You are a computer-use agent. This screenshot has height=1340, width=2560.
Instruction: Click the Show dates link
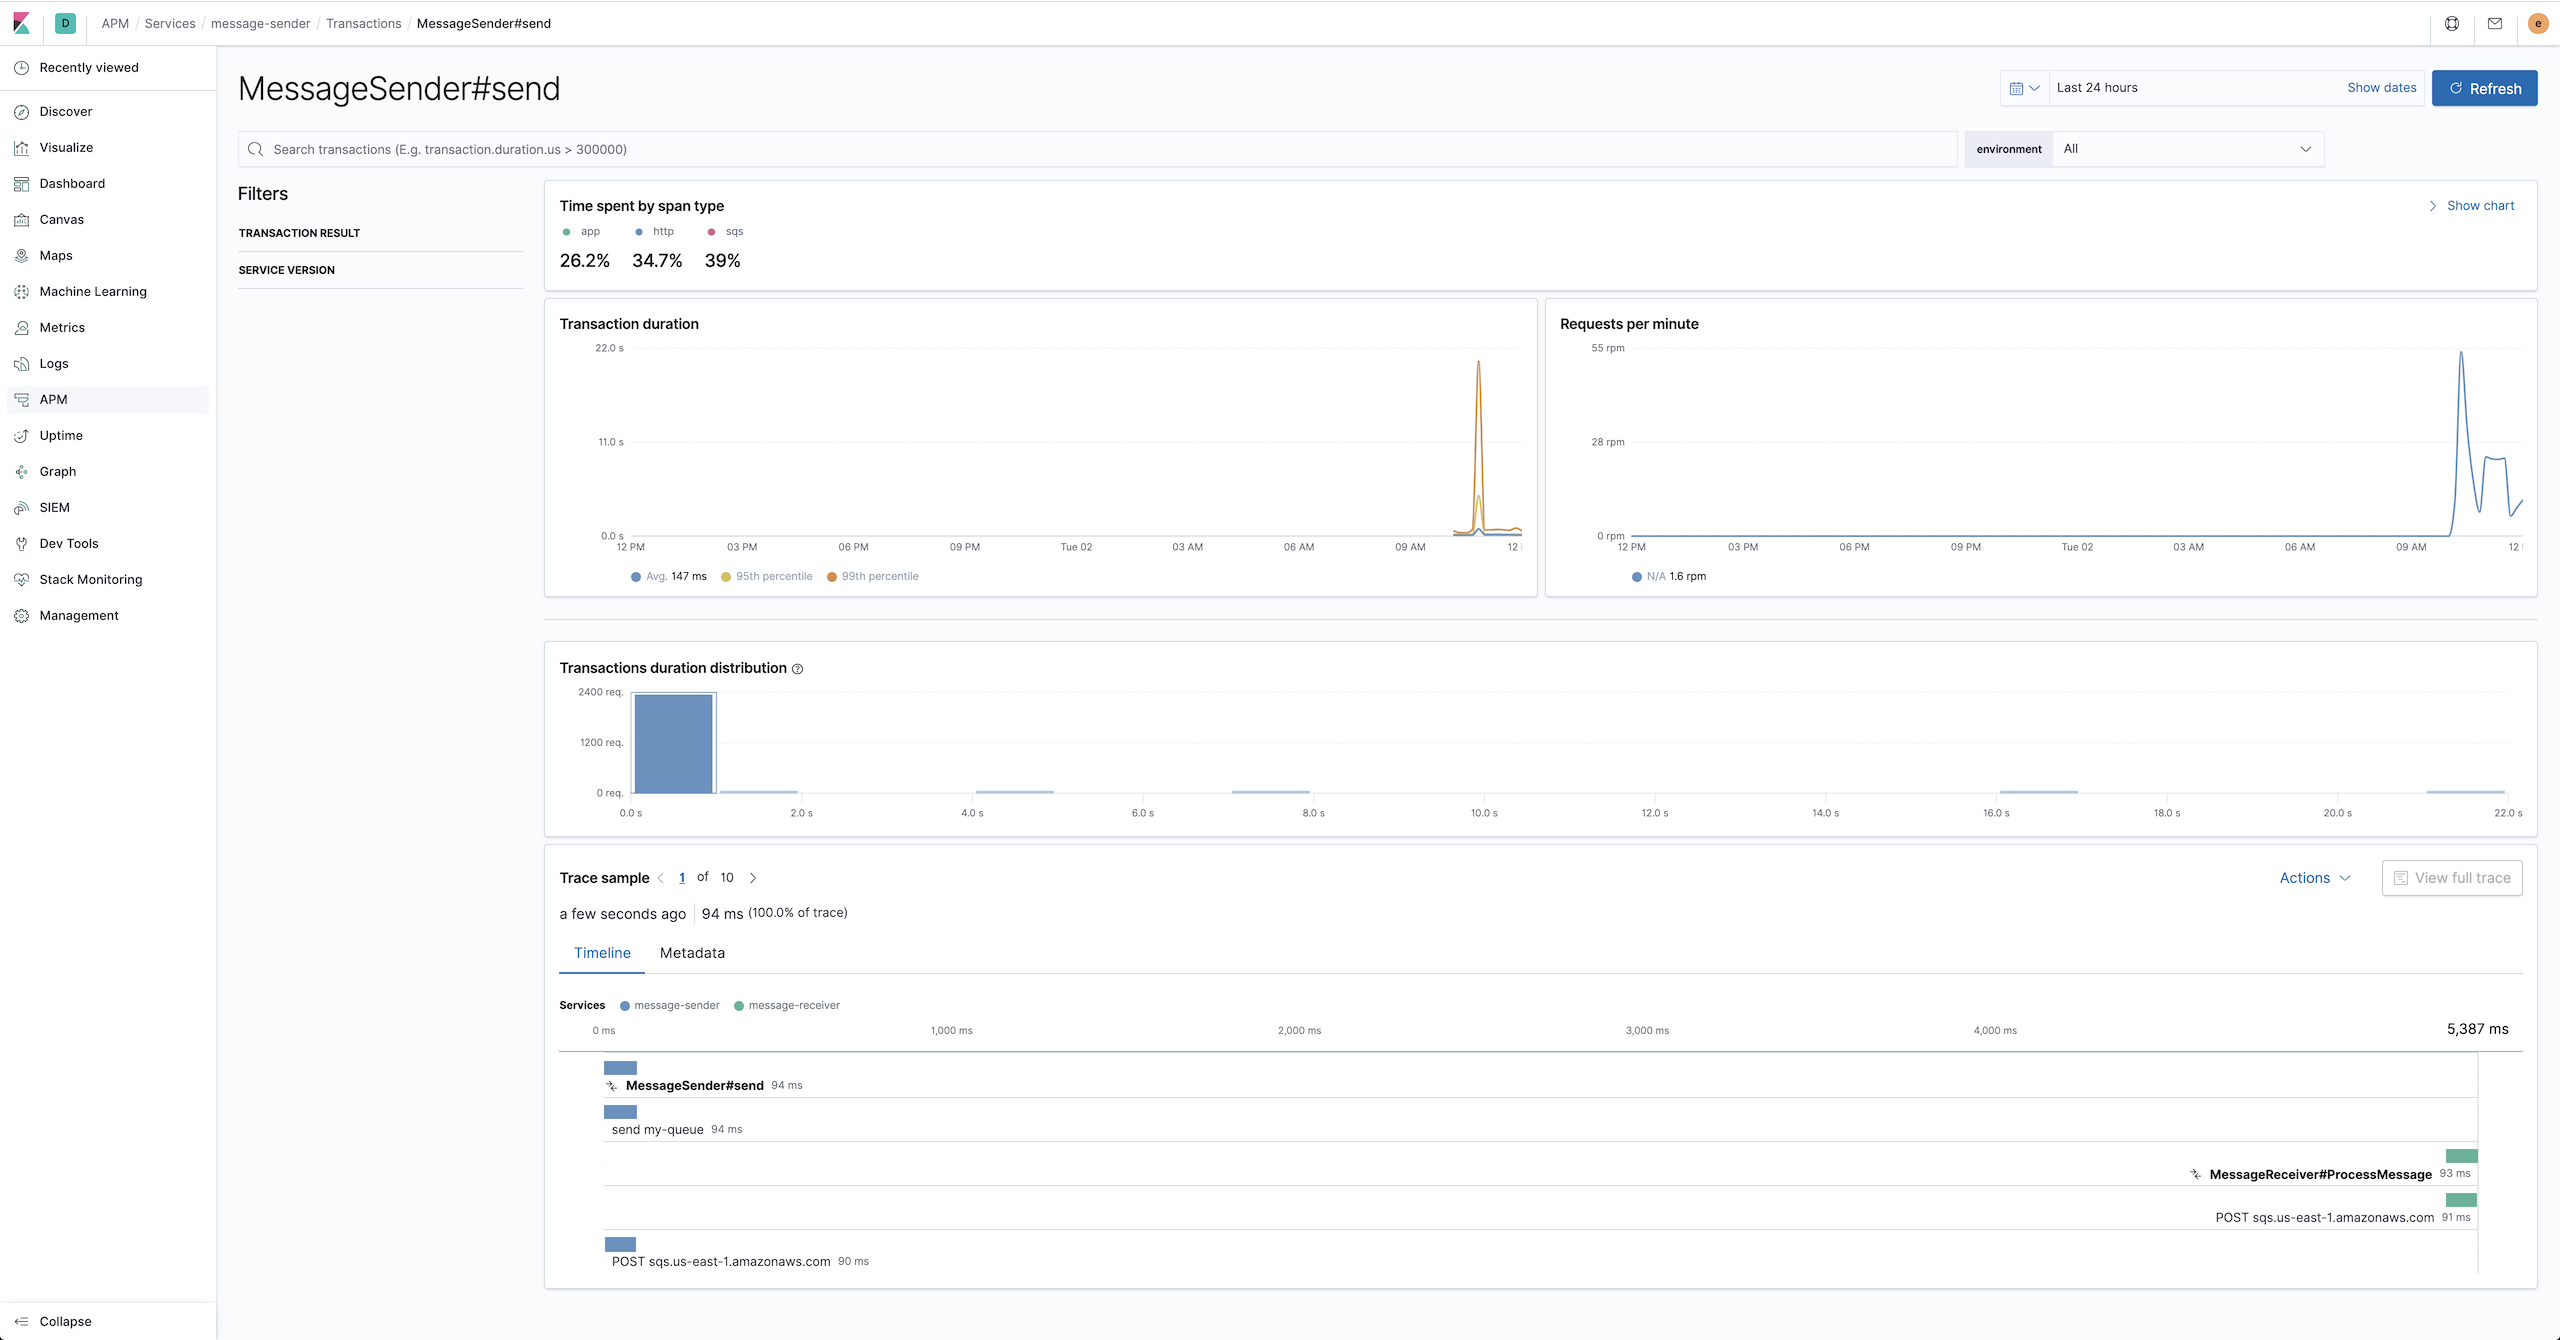(x=2381, y=88)
